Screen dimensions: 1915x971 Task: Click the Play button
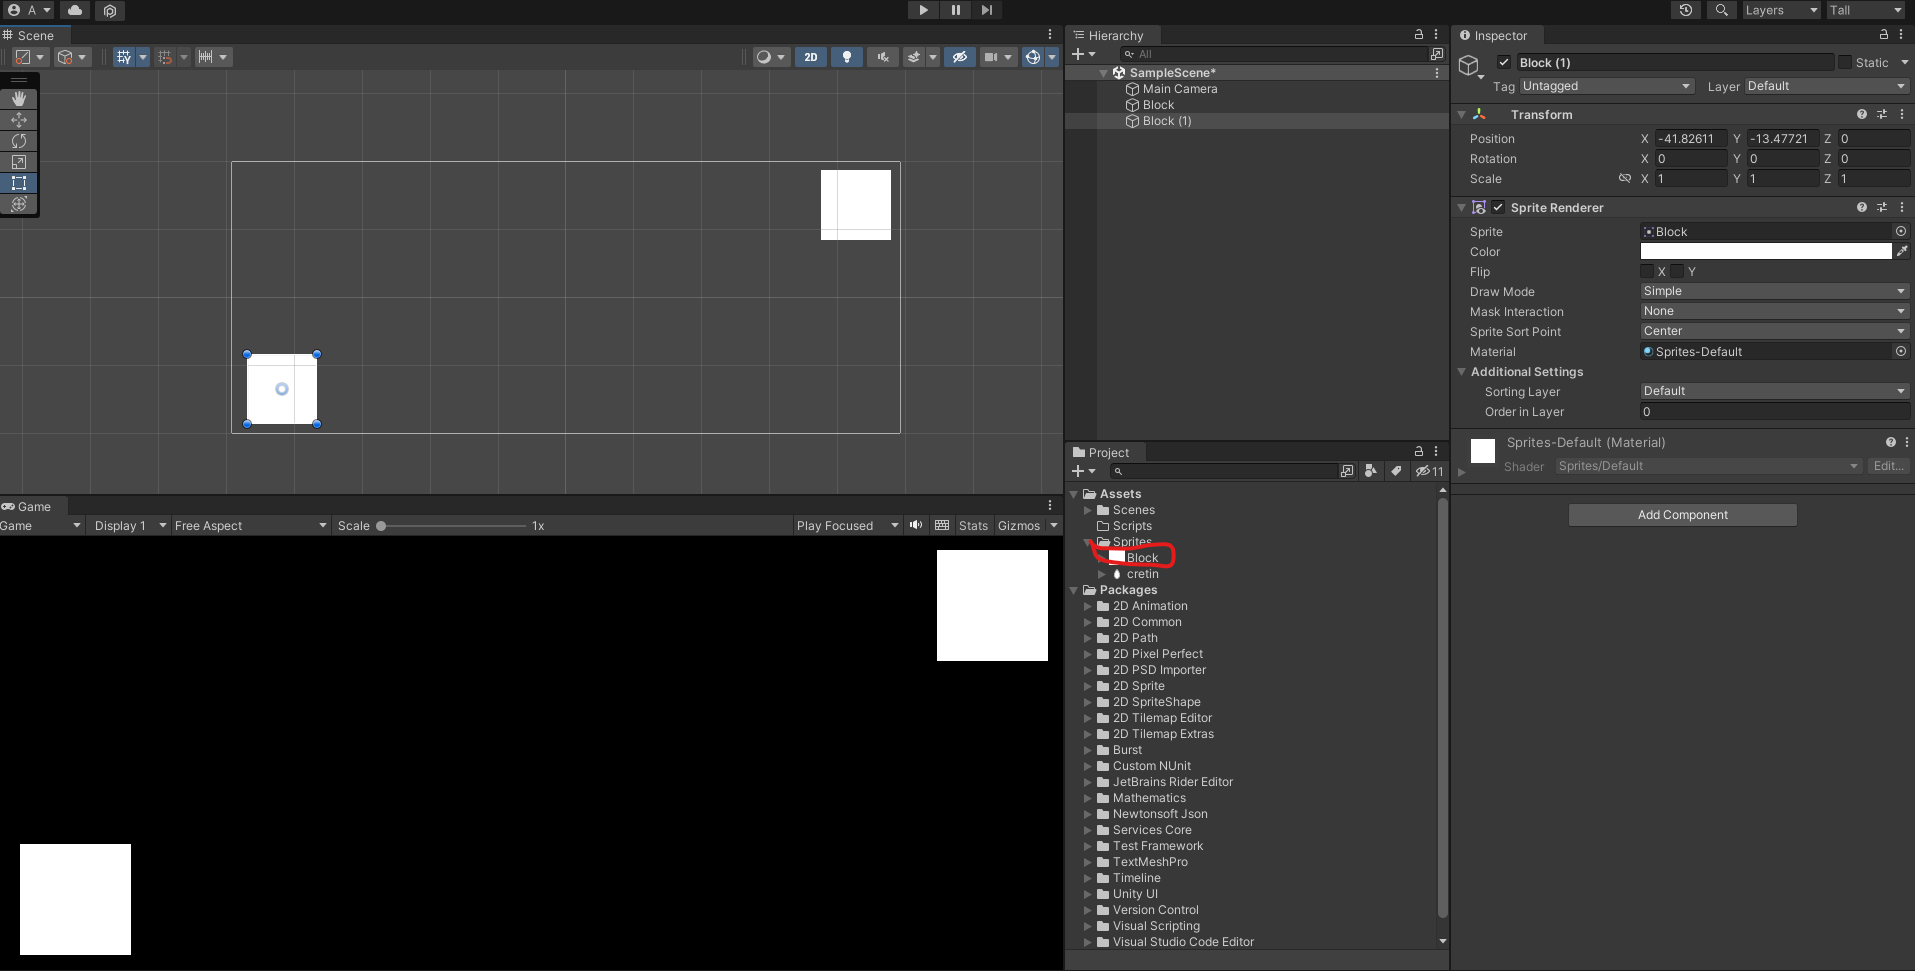coord(922,10)
